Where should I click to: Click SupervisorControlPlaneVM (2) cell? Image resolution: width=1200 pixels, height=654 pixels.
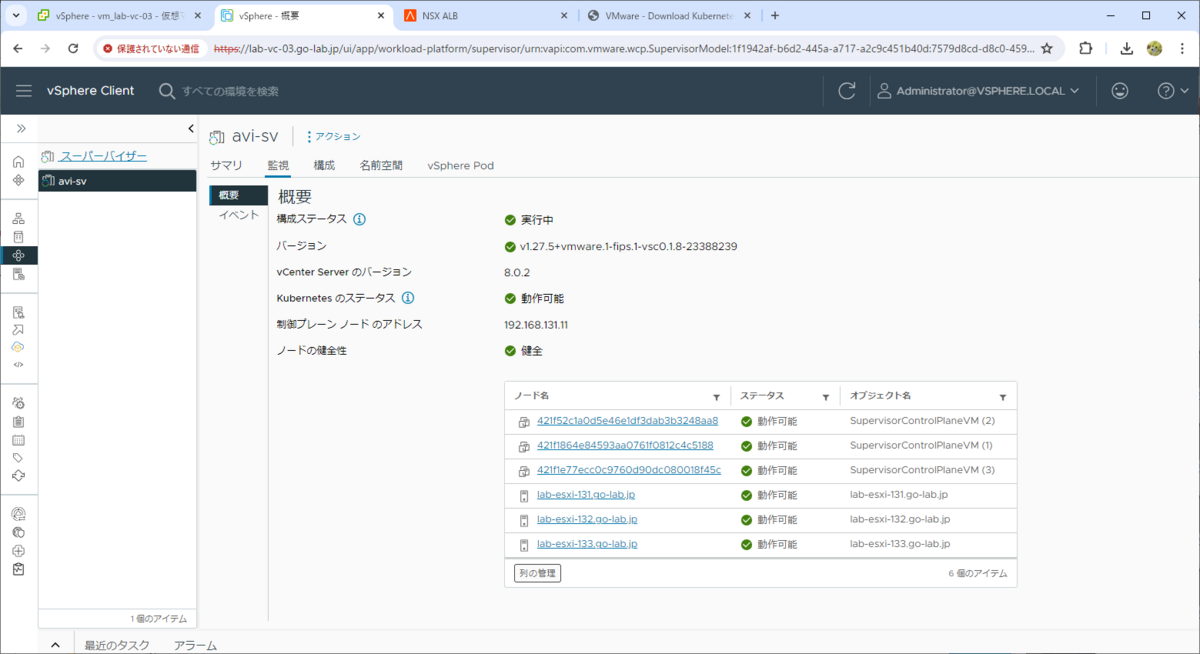[922, 421]
